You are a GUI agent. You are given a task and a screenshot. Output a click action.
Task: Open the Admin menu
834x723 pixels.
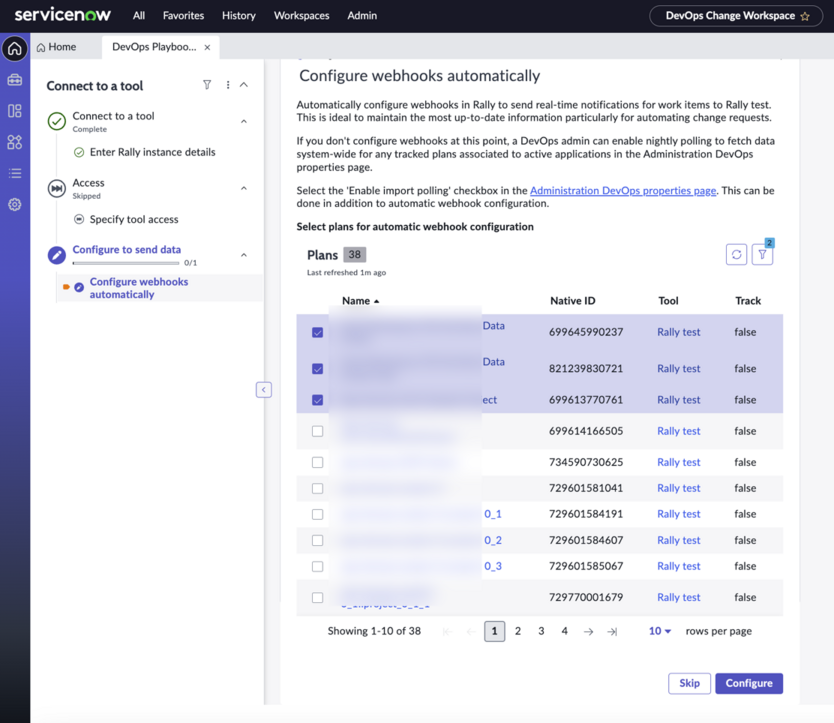pos(362,15)
